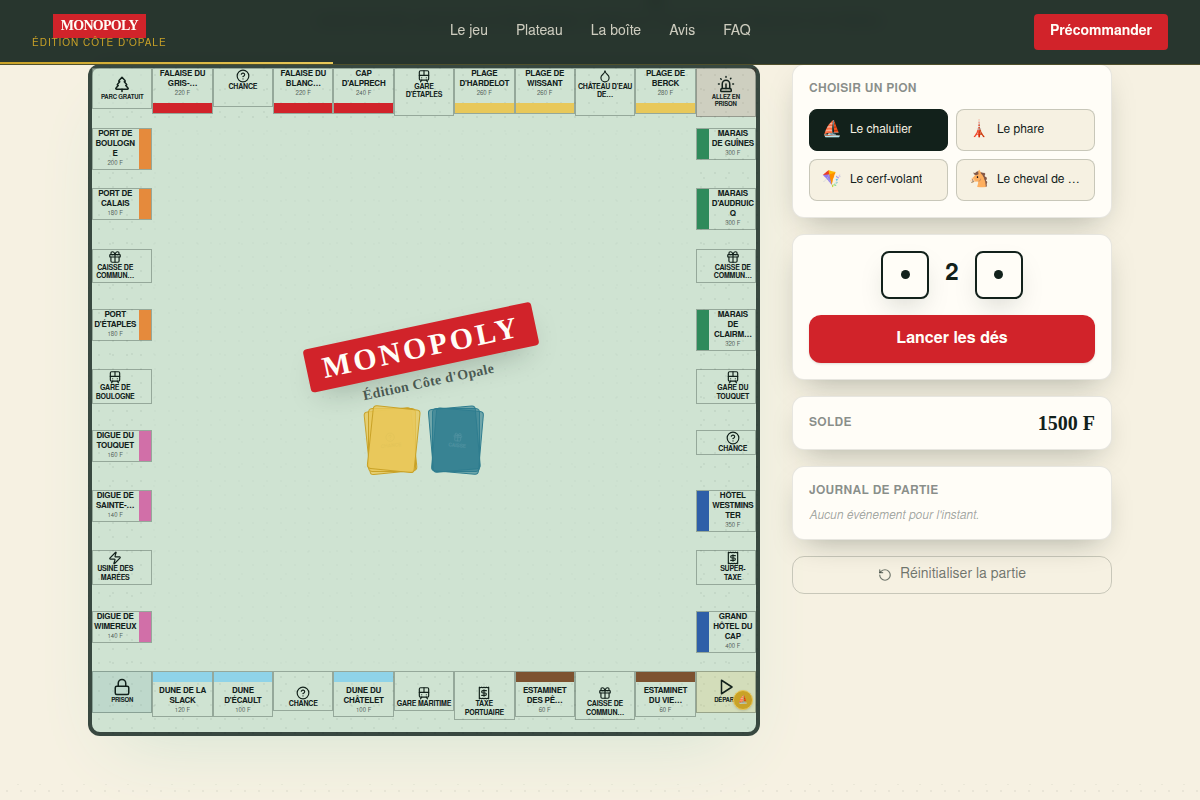Viewport: 1200px width, 800px height.
Task: Click the Cap d'Alprech property
Action: click(363, 90)
